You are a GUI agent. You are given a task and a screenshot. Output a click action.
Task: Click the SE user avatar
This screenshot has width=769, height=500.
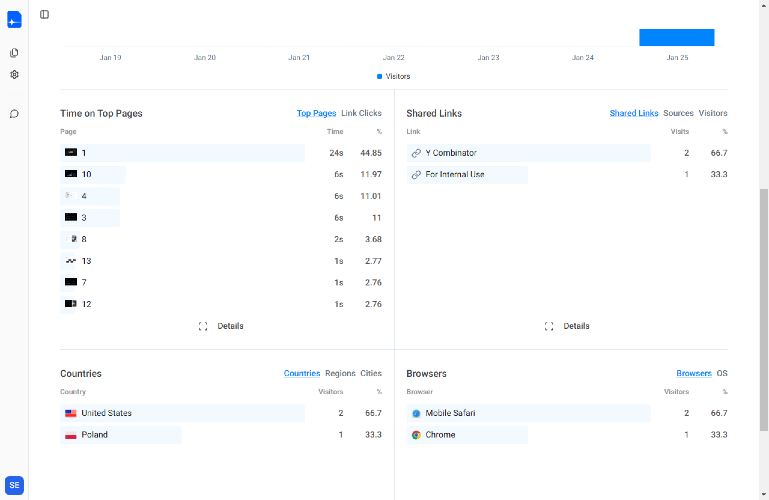click(14, 485)
